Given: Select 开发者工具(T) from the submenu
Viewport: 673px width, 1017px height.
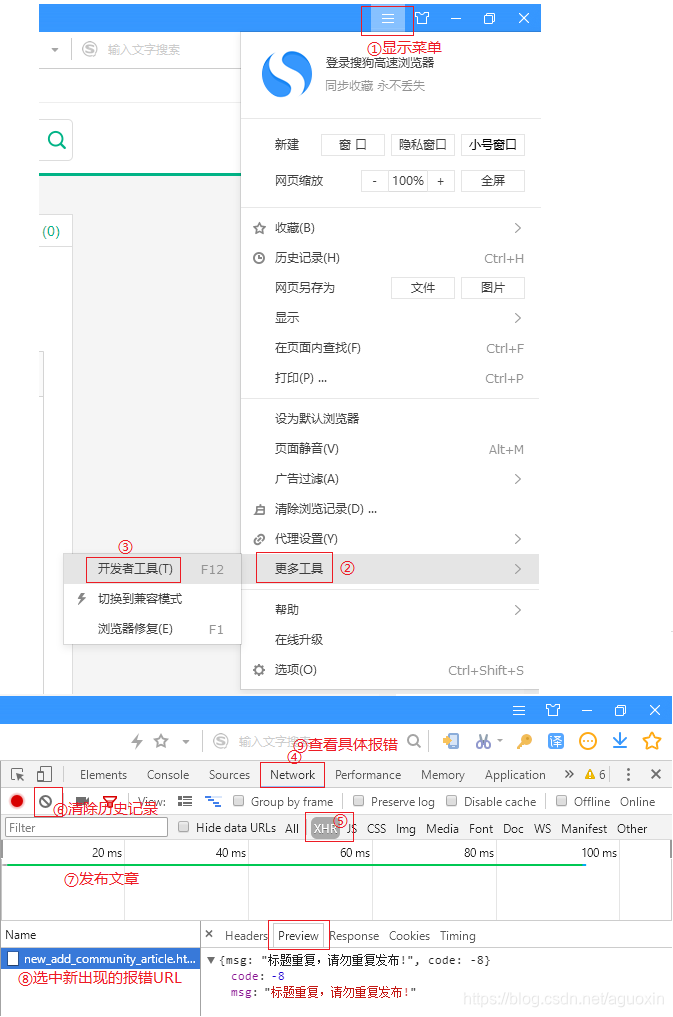Looking at the screenshot, I should [x=152, y=569].
